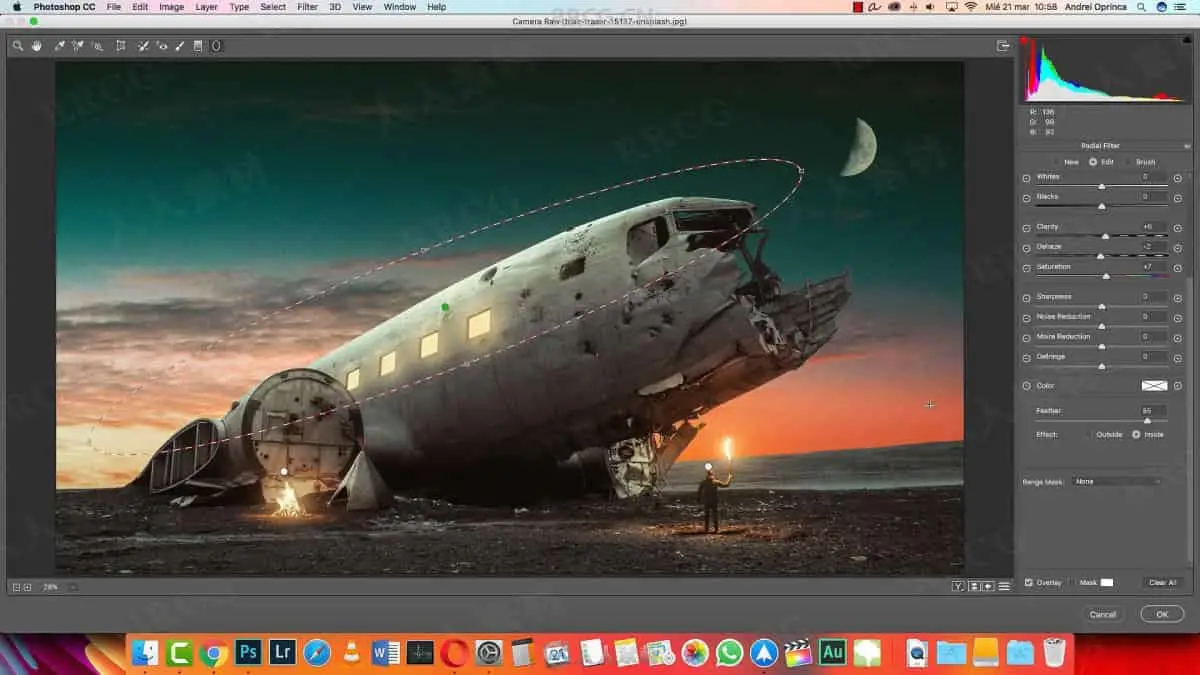Click the plus icon right of Saturation
1200x675 pixels.
click(1178, 267)
